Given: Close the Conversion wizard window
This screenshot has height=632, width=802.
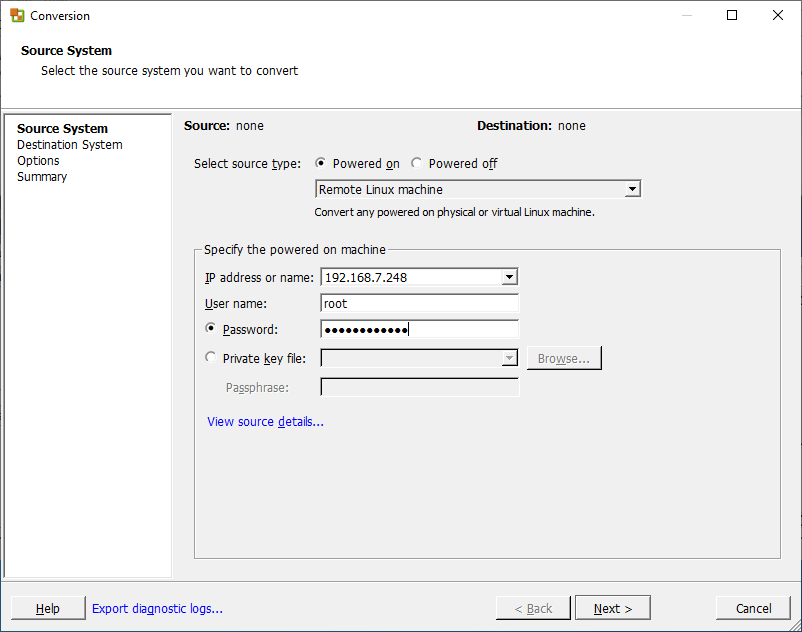Looking at the screenshot, I should (777, 15).
